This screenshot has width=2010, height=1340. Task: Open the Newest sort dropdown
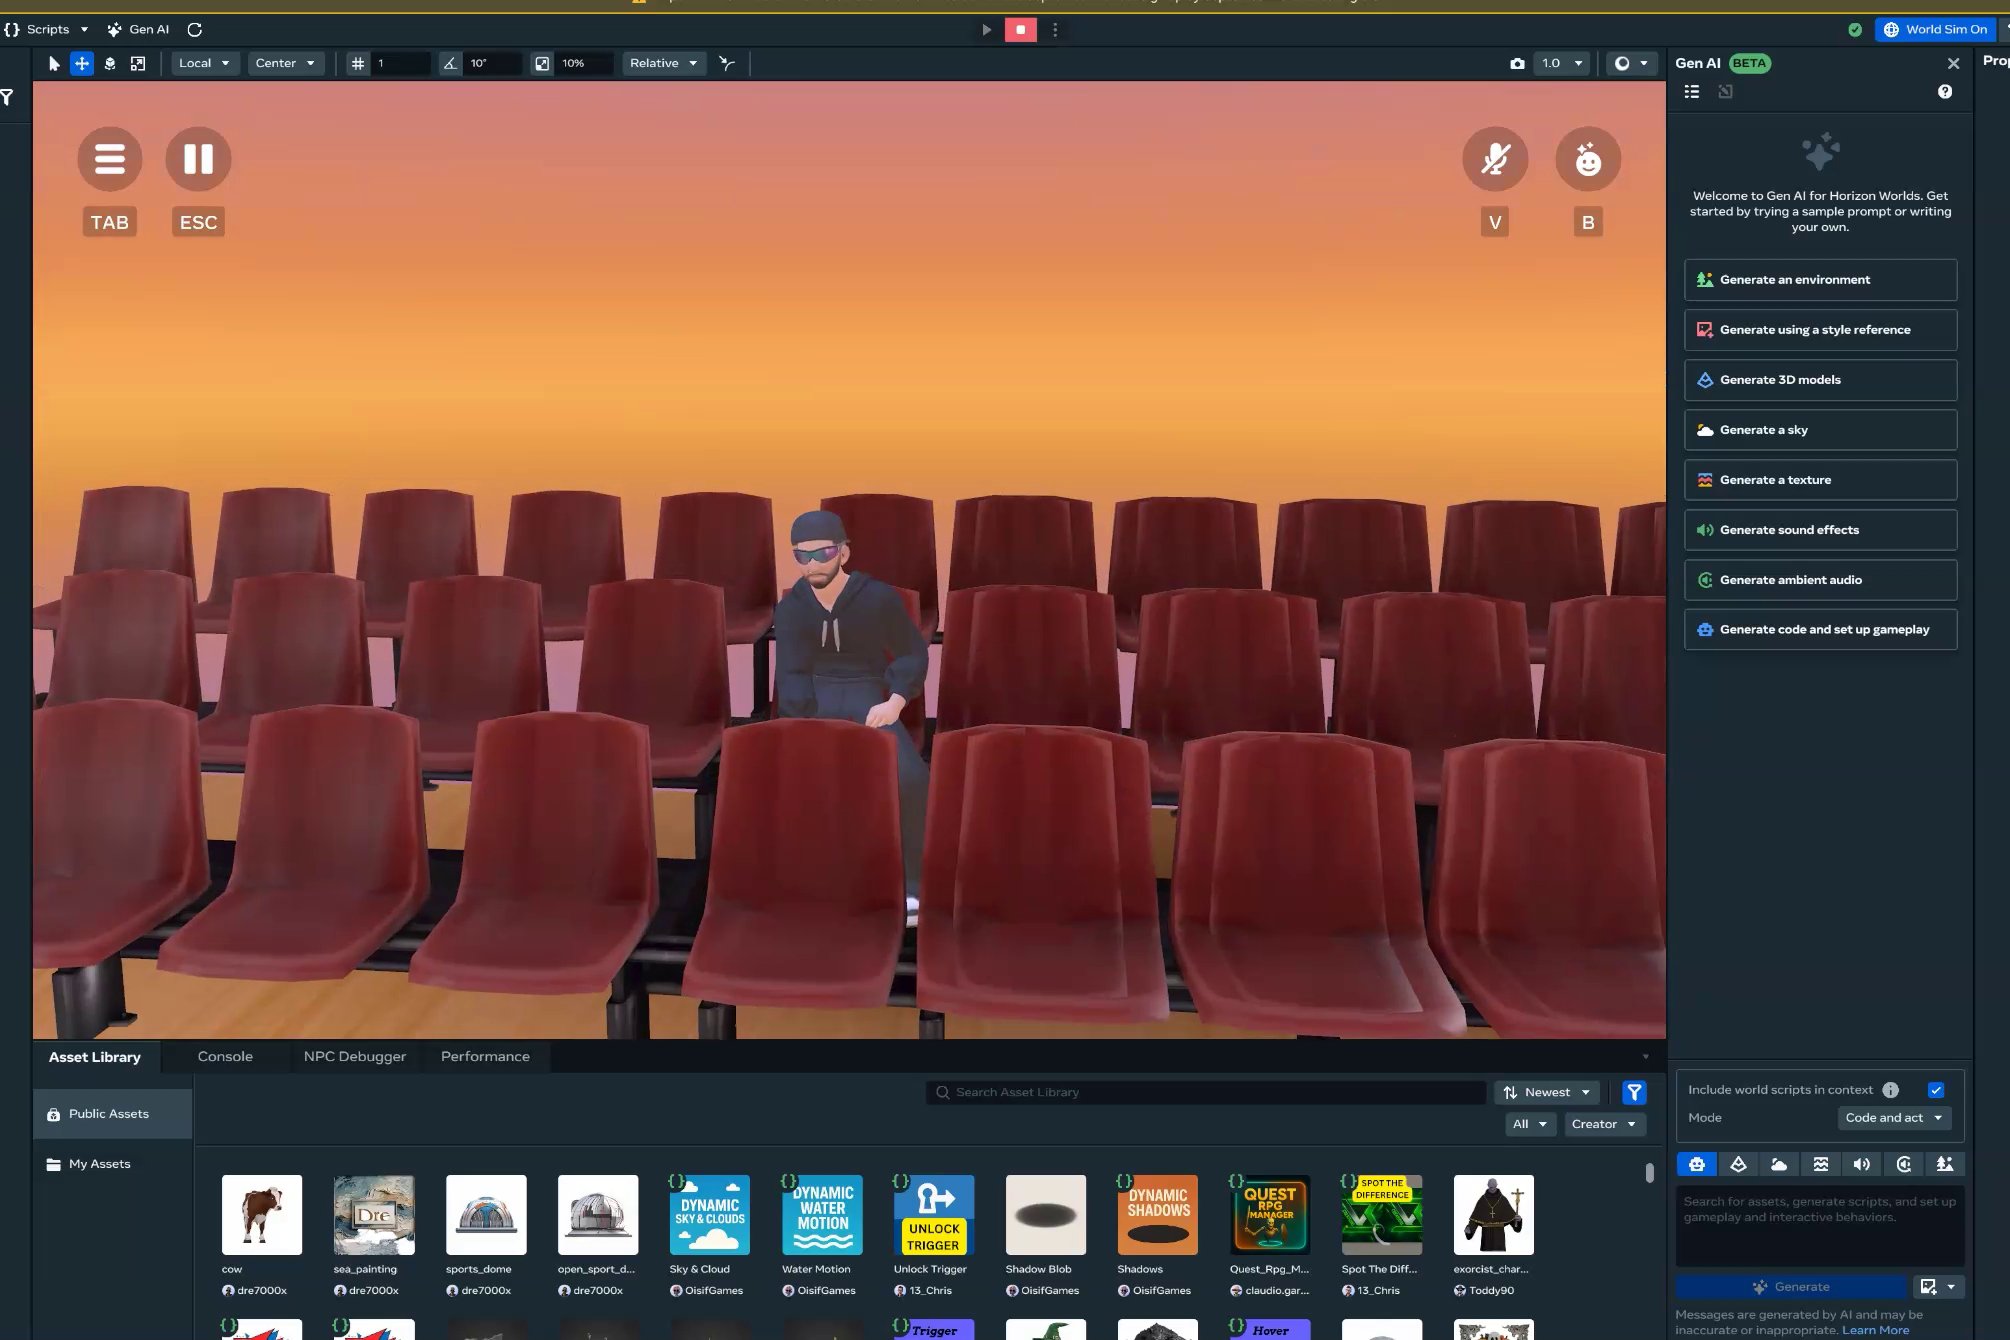point(1547,1092)
